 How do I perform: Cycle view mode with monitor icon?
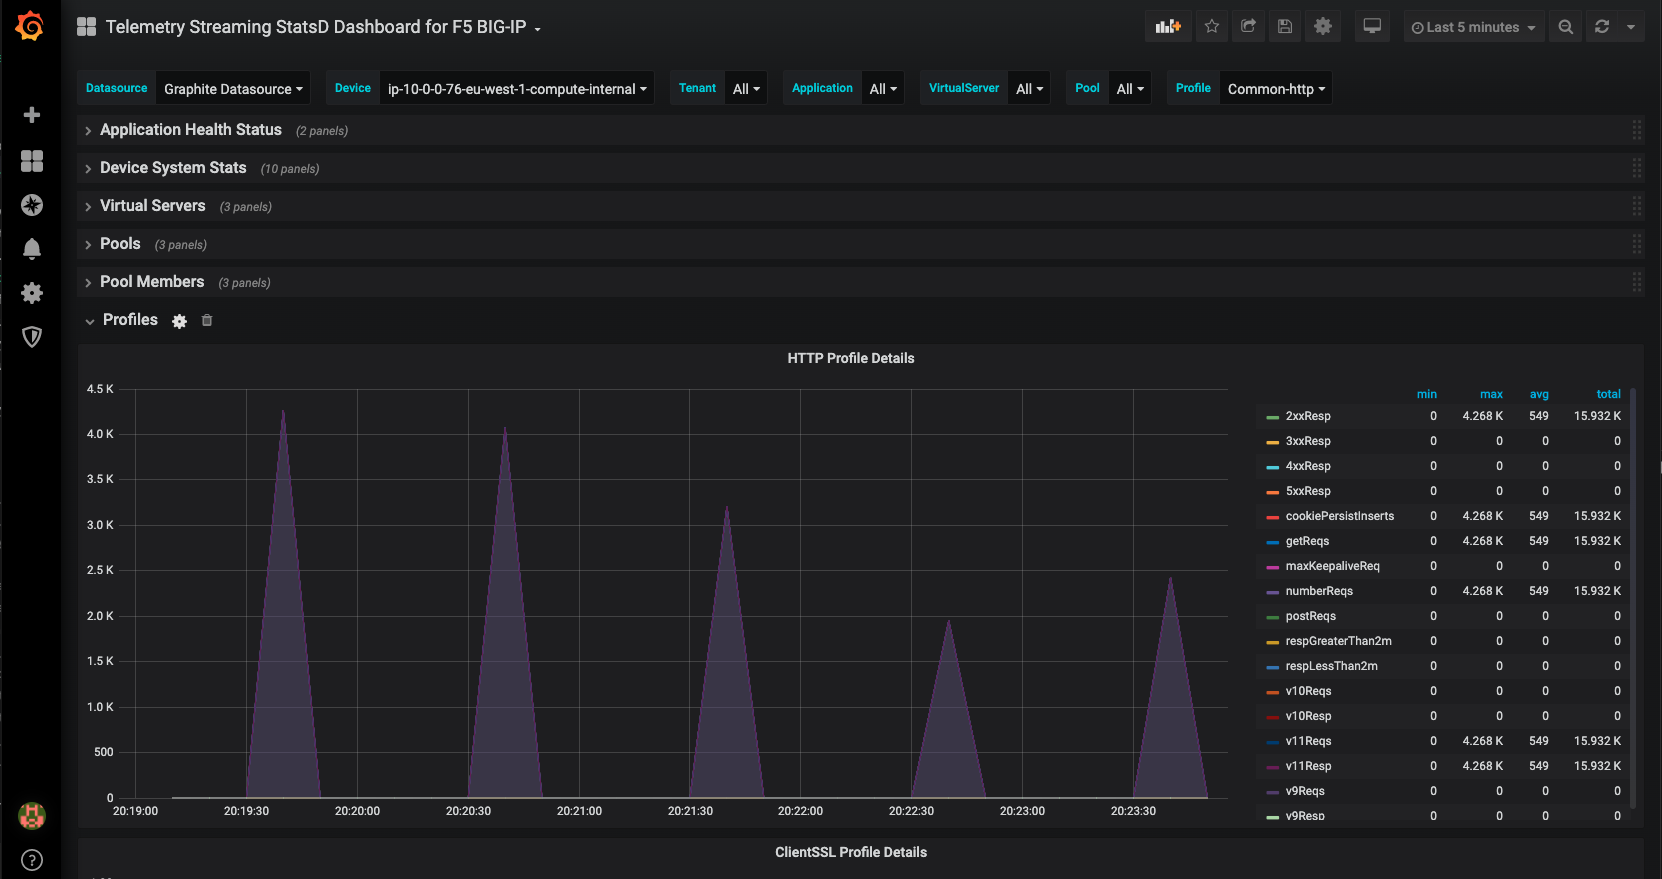(x=1372, y=27)
